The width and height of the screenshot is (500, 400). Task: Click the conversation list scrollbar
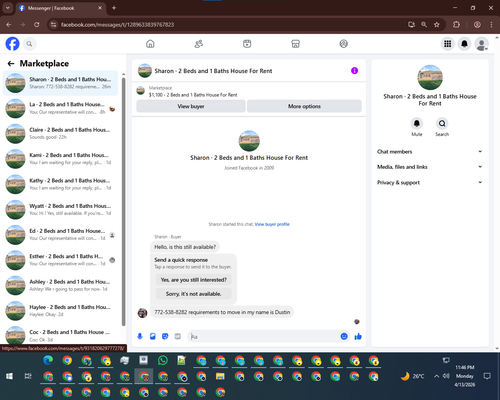click(x=123, y=202)
